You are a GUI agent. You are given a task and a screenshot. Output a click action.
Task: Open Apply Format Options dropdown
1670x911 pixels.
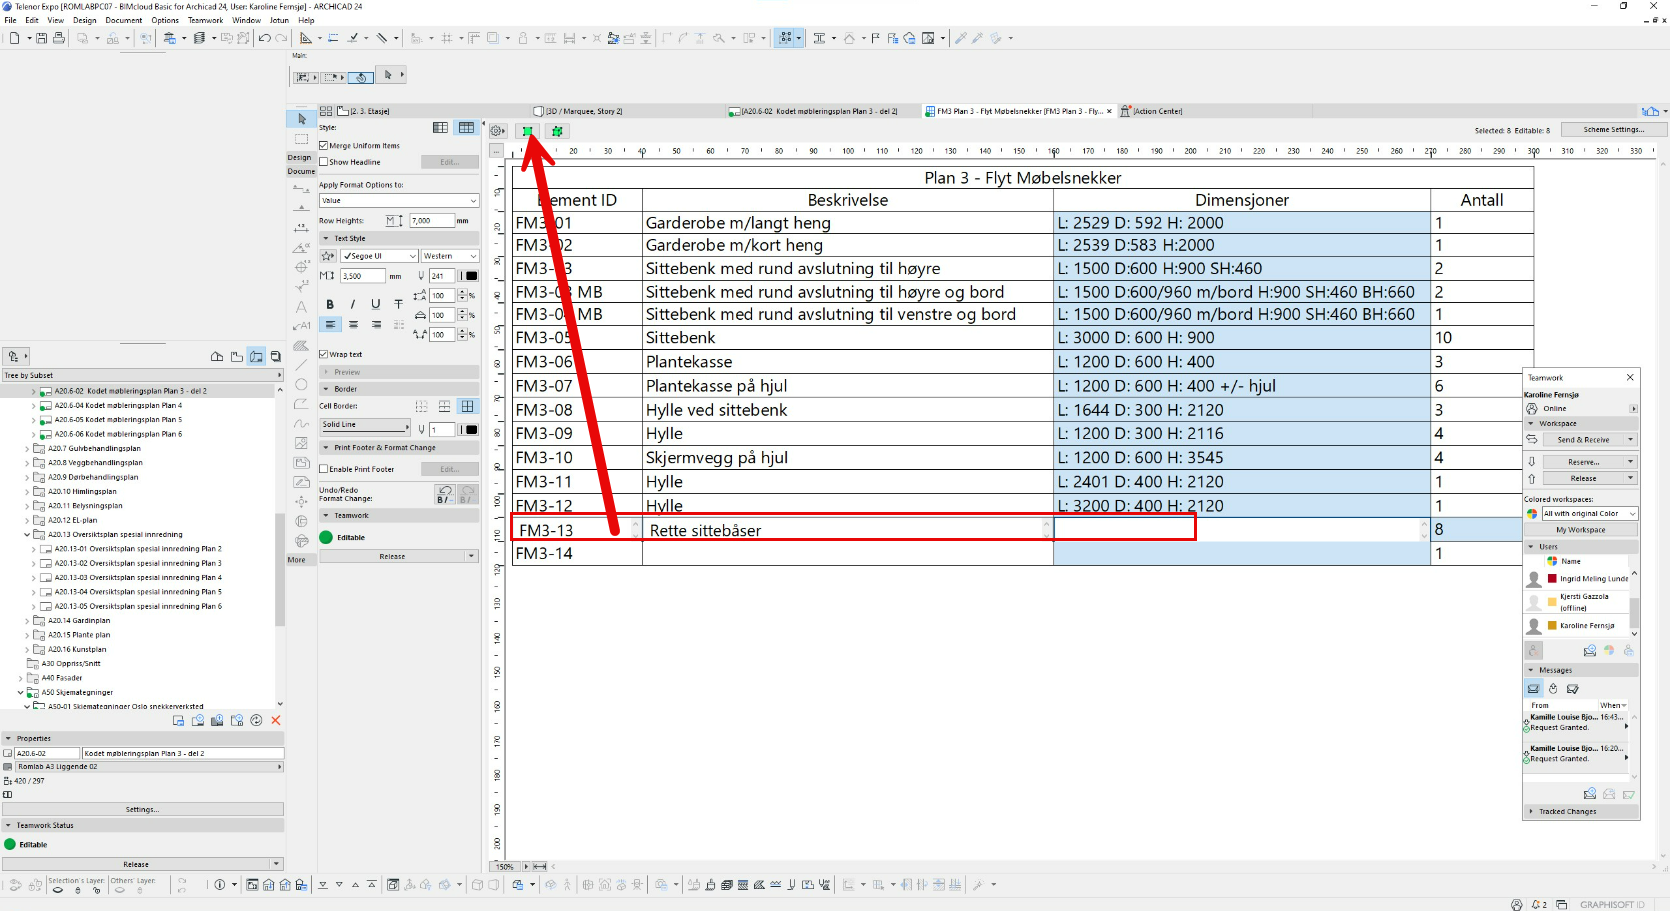coord(398,201)
